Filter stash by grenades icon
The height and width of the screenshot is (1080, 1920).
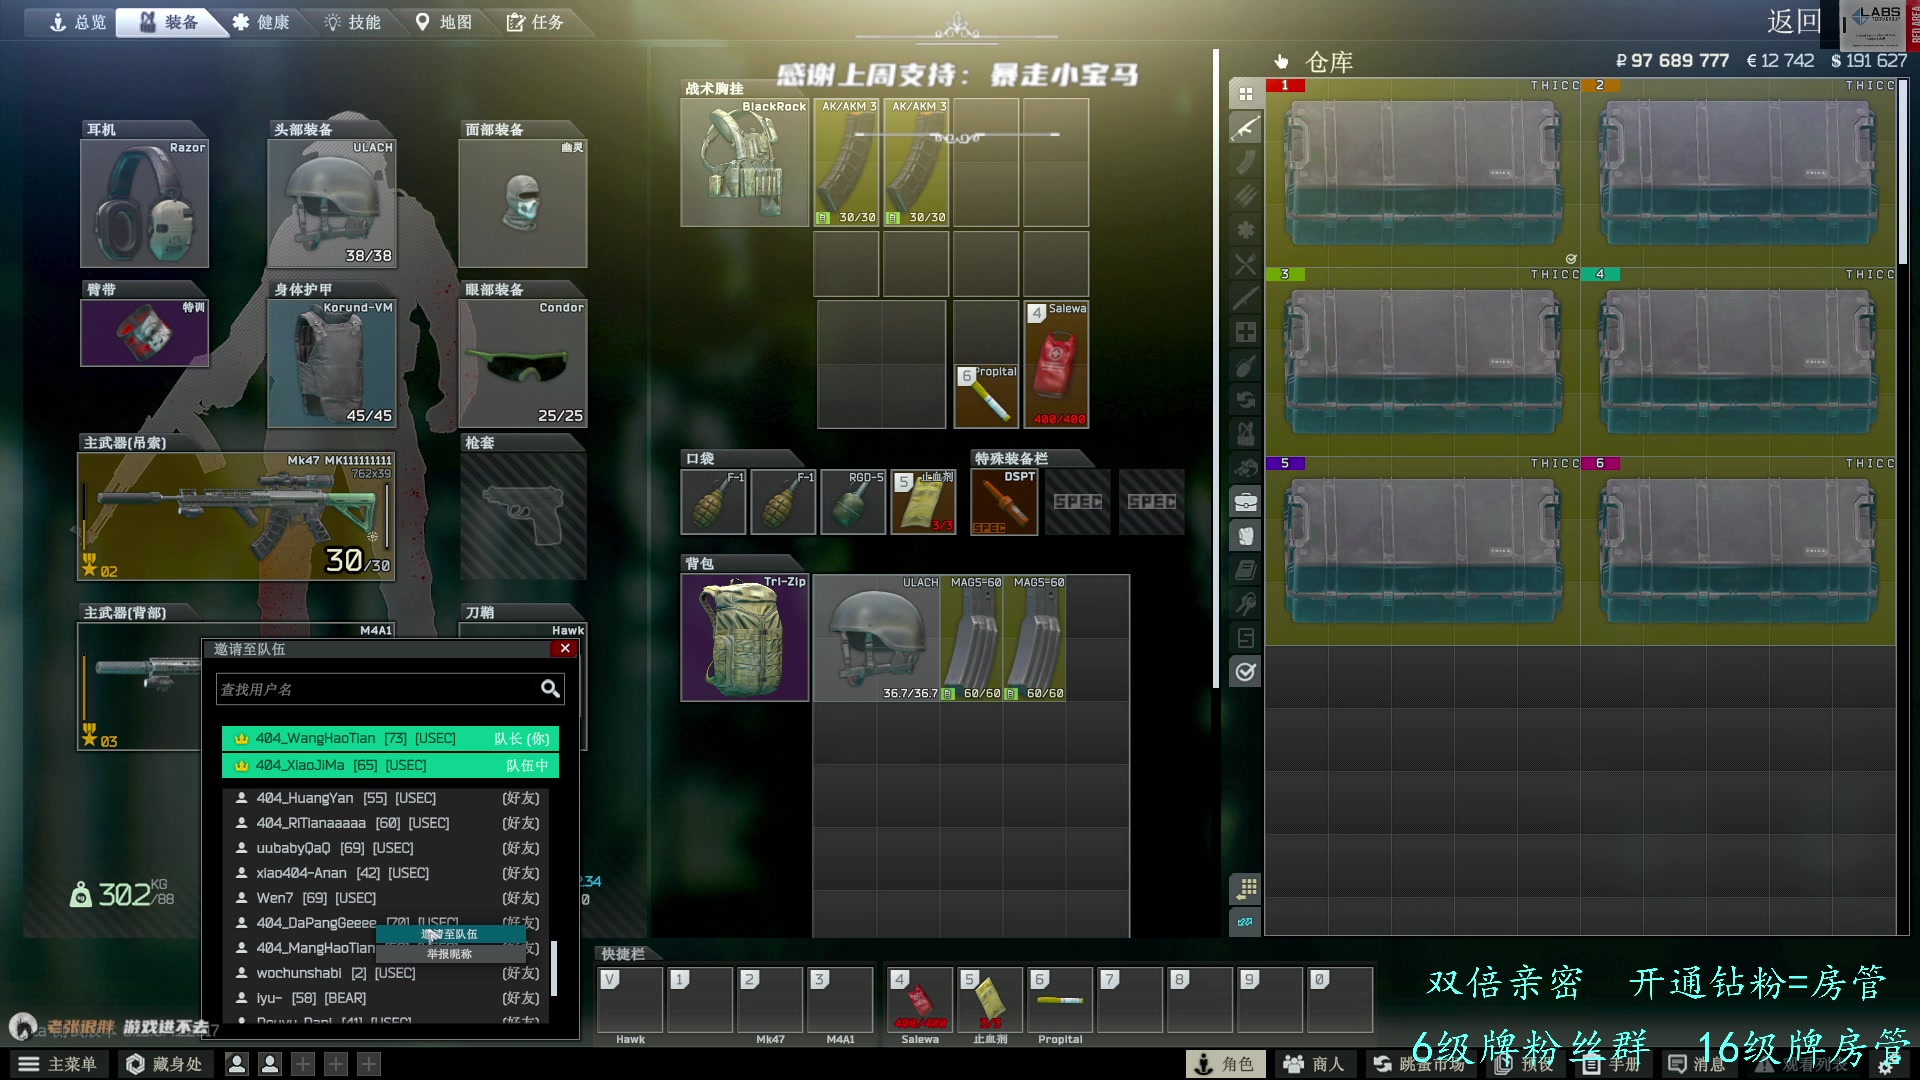[x=1245, y=366]
